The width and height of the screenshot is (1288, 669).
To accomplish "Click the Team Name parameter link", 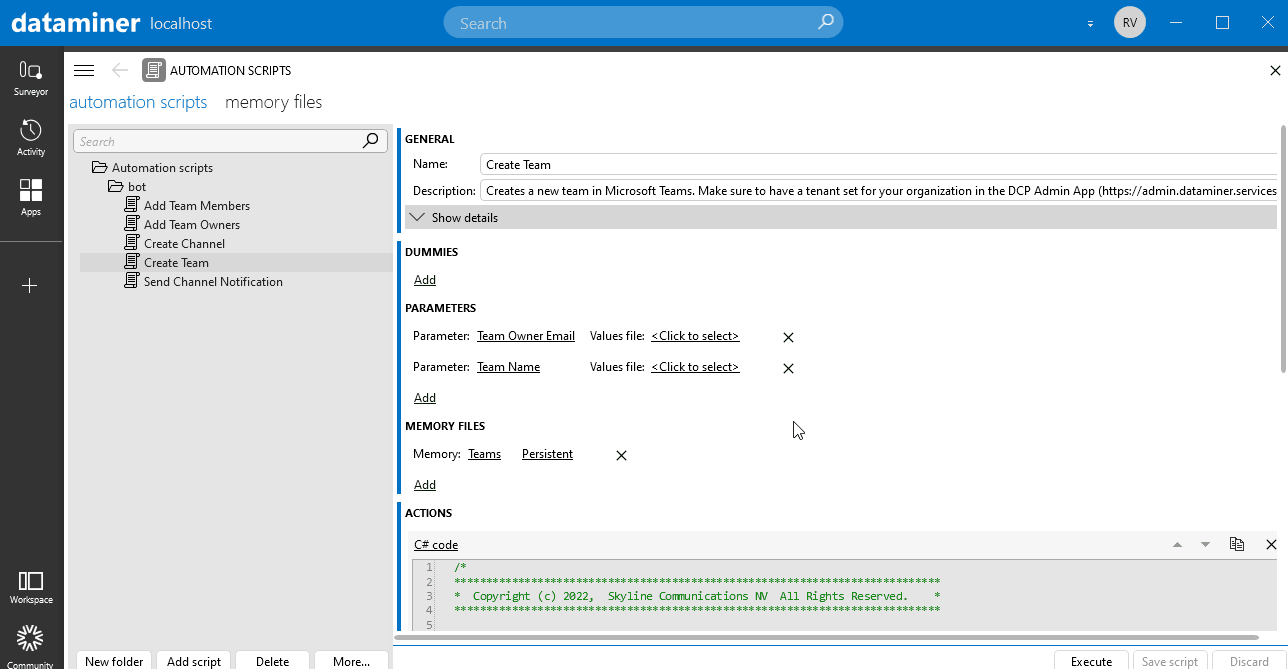I will click(508, 367).
